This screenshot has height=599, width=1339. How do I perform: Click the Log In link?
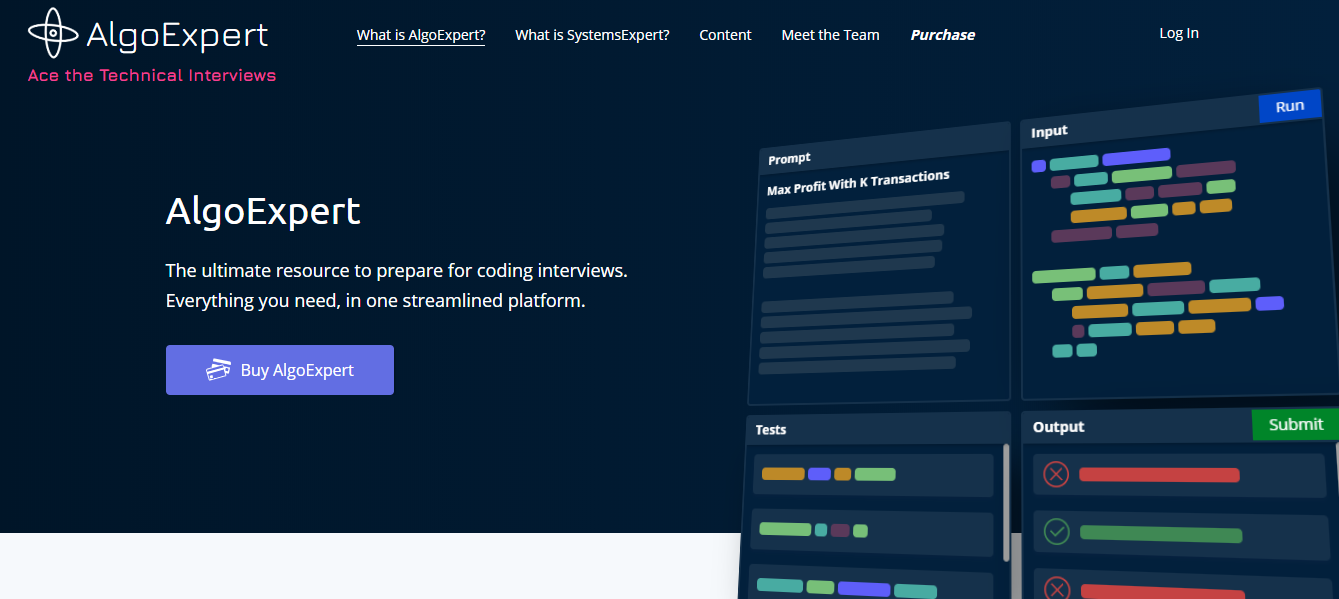(1178, 33)
